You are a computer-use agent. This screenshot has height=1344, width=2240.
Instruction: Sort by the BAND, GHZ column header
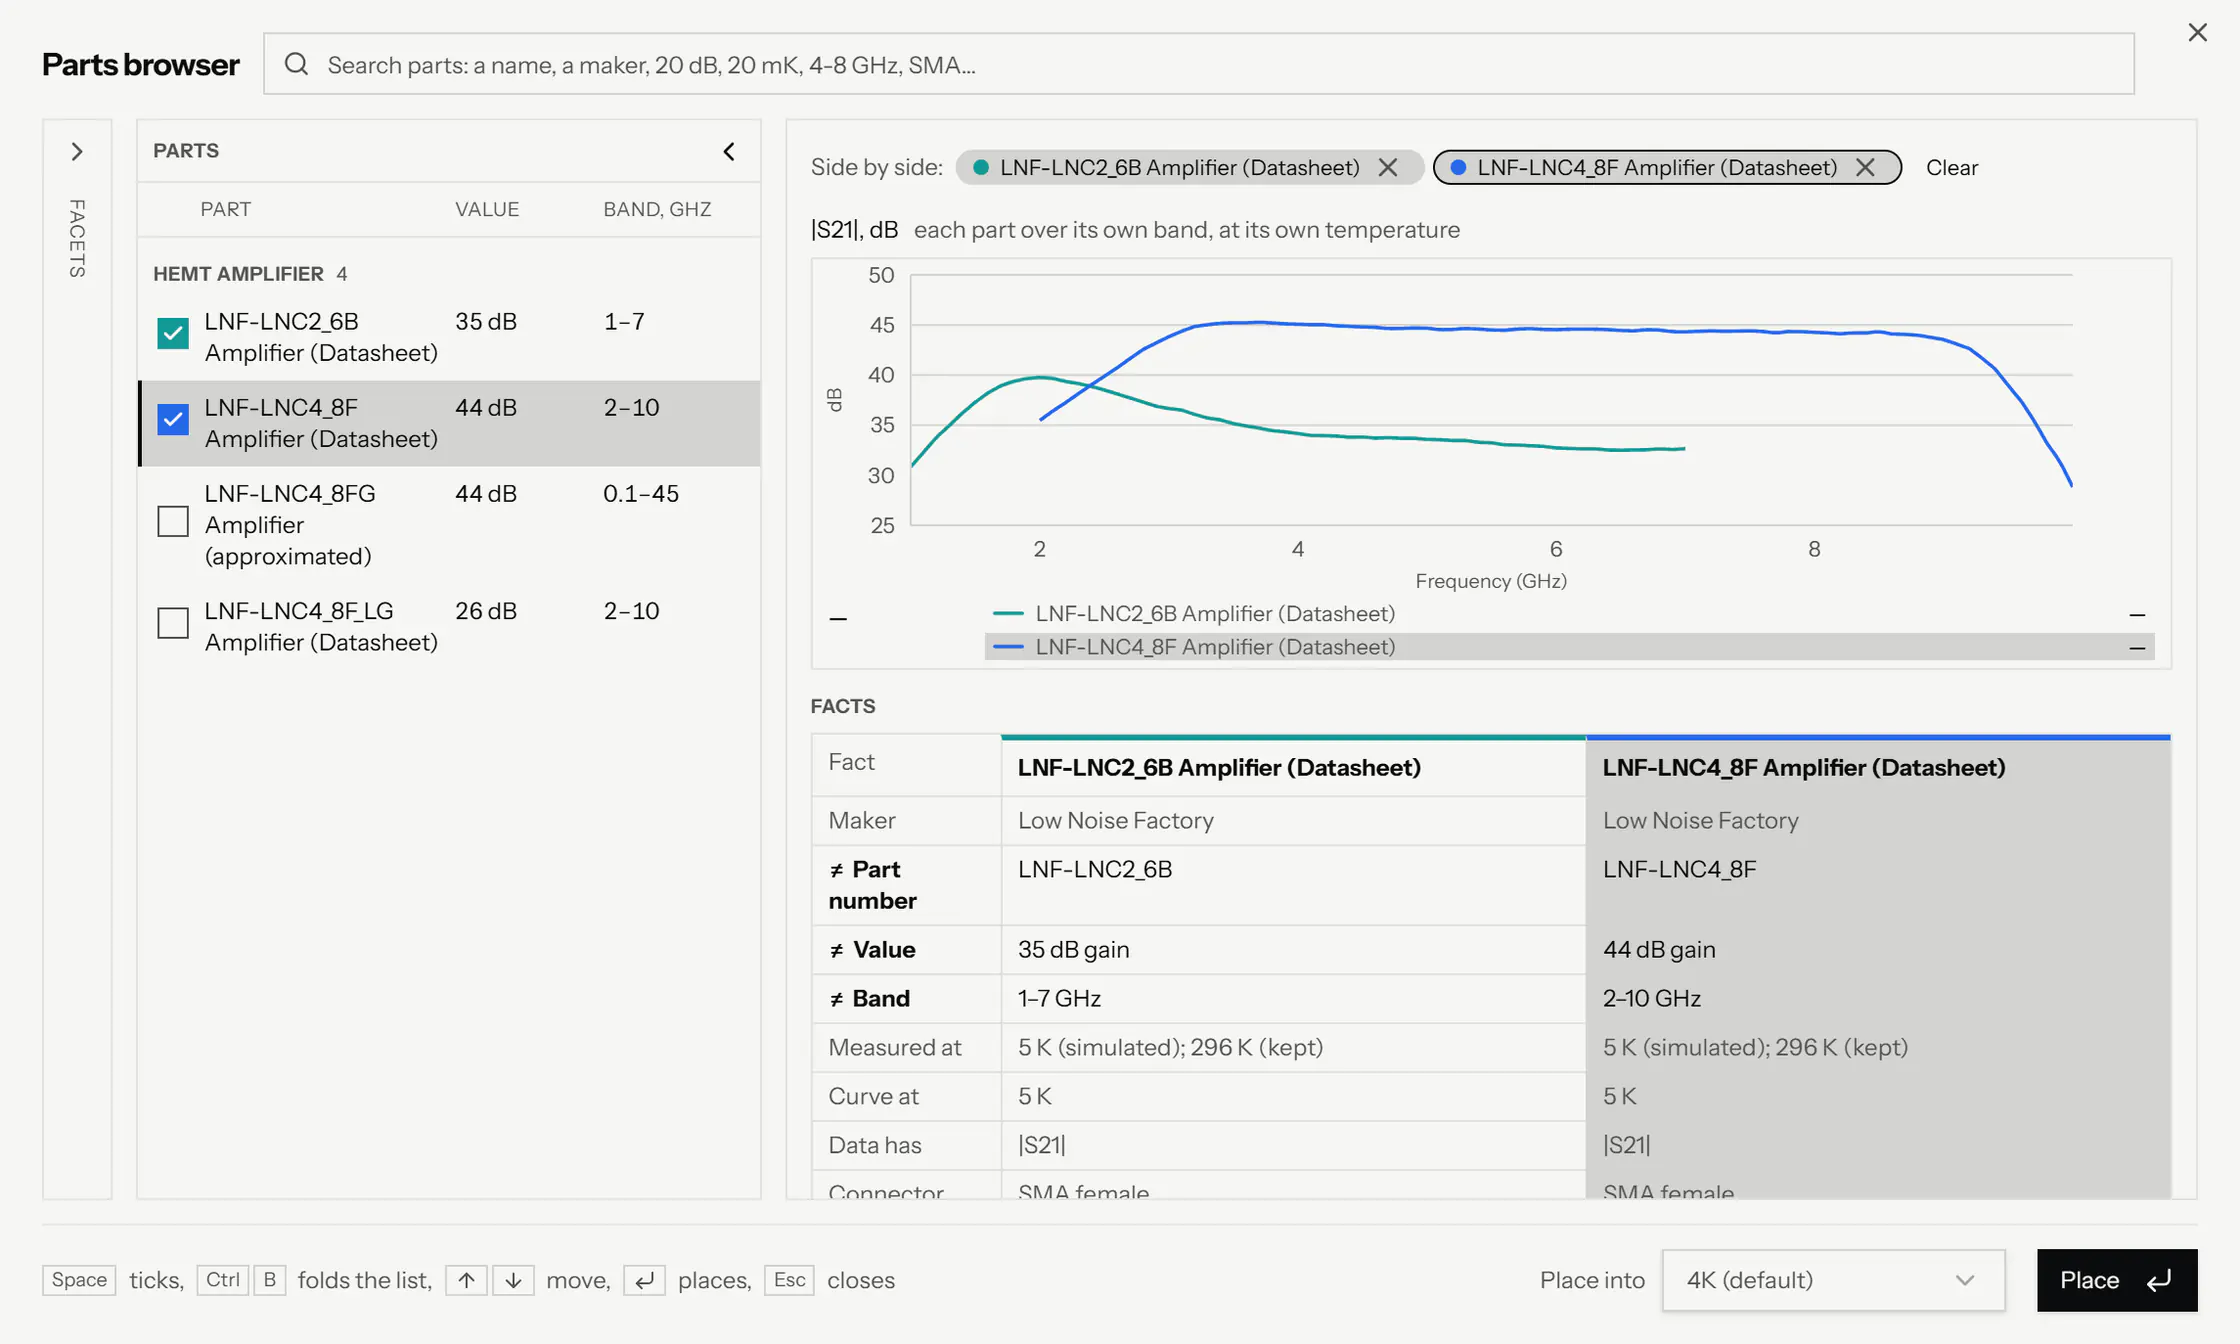[657, 209]
